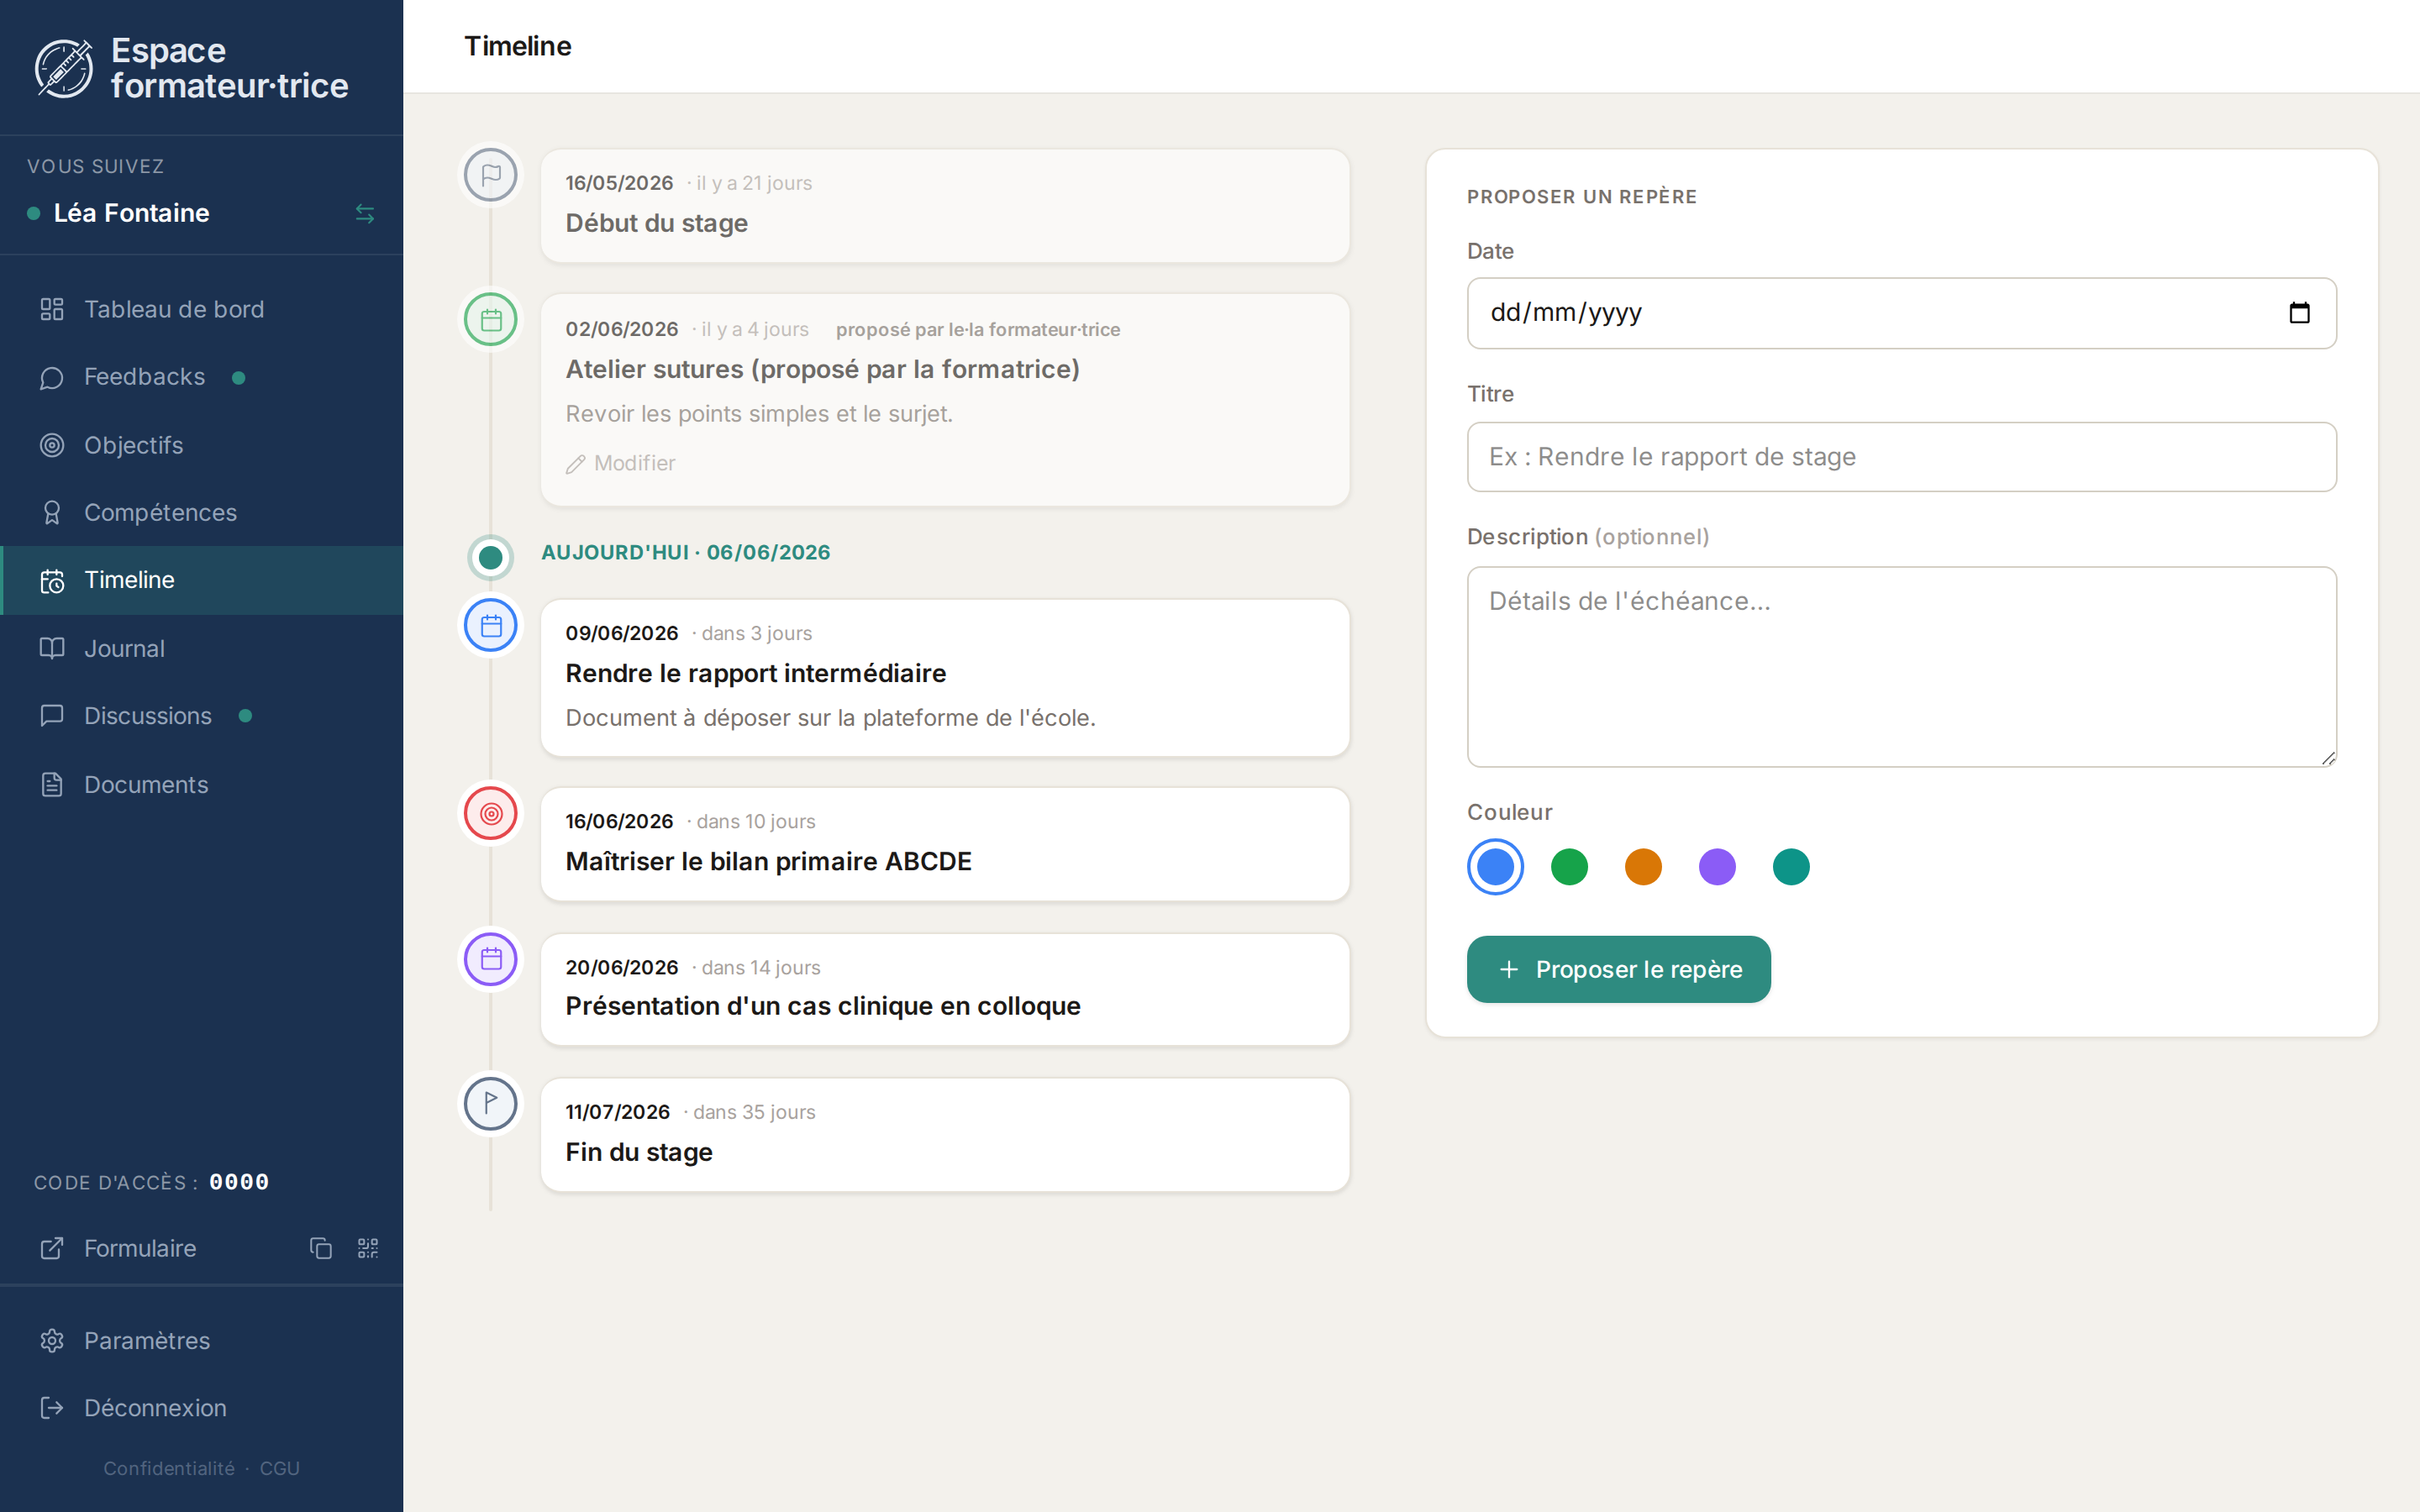Open the Journal section
This screenshot has width=2420, height=1512.
coord(201,648)
